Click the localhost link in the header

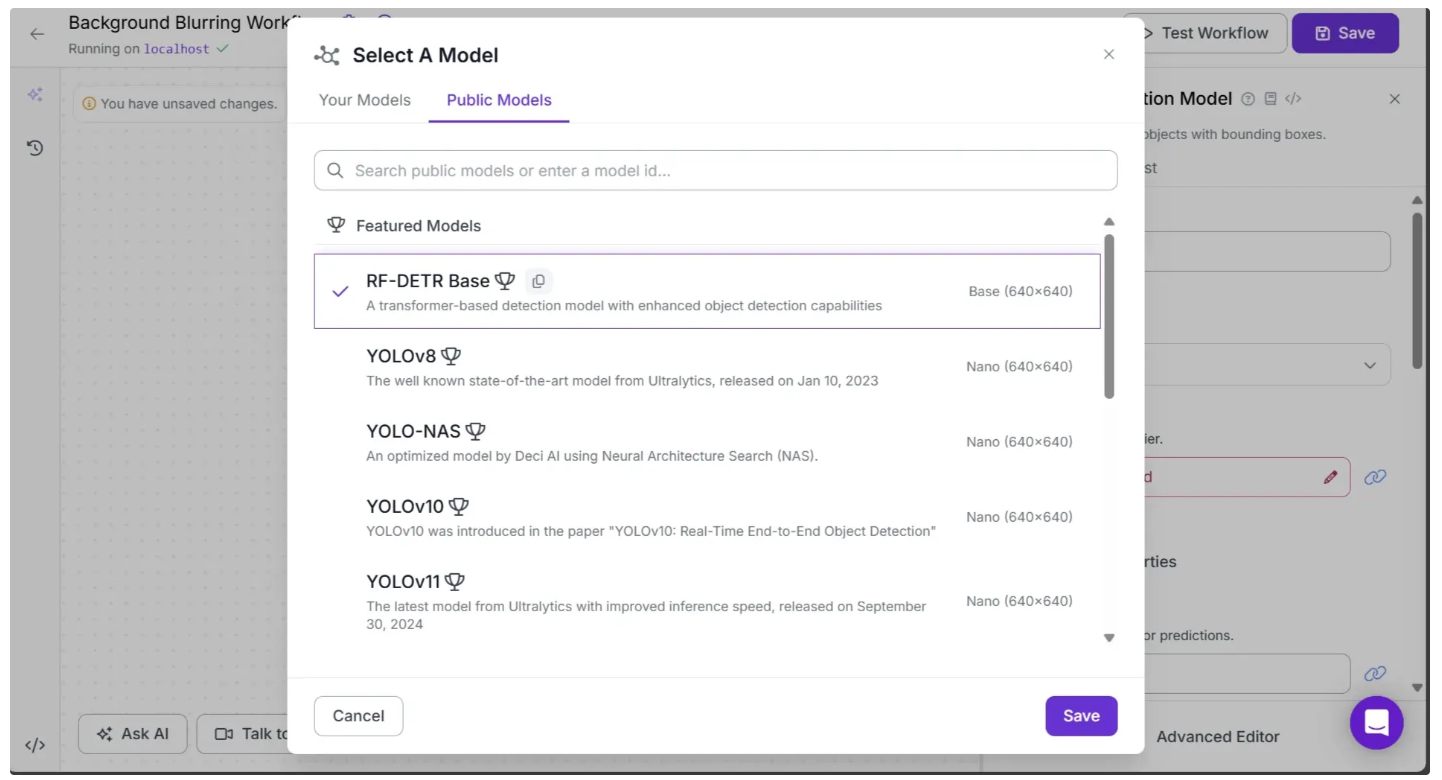177,48
